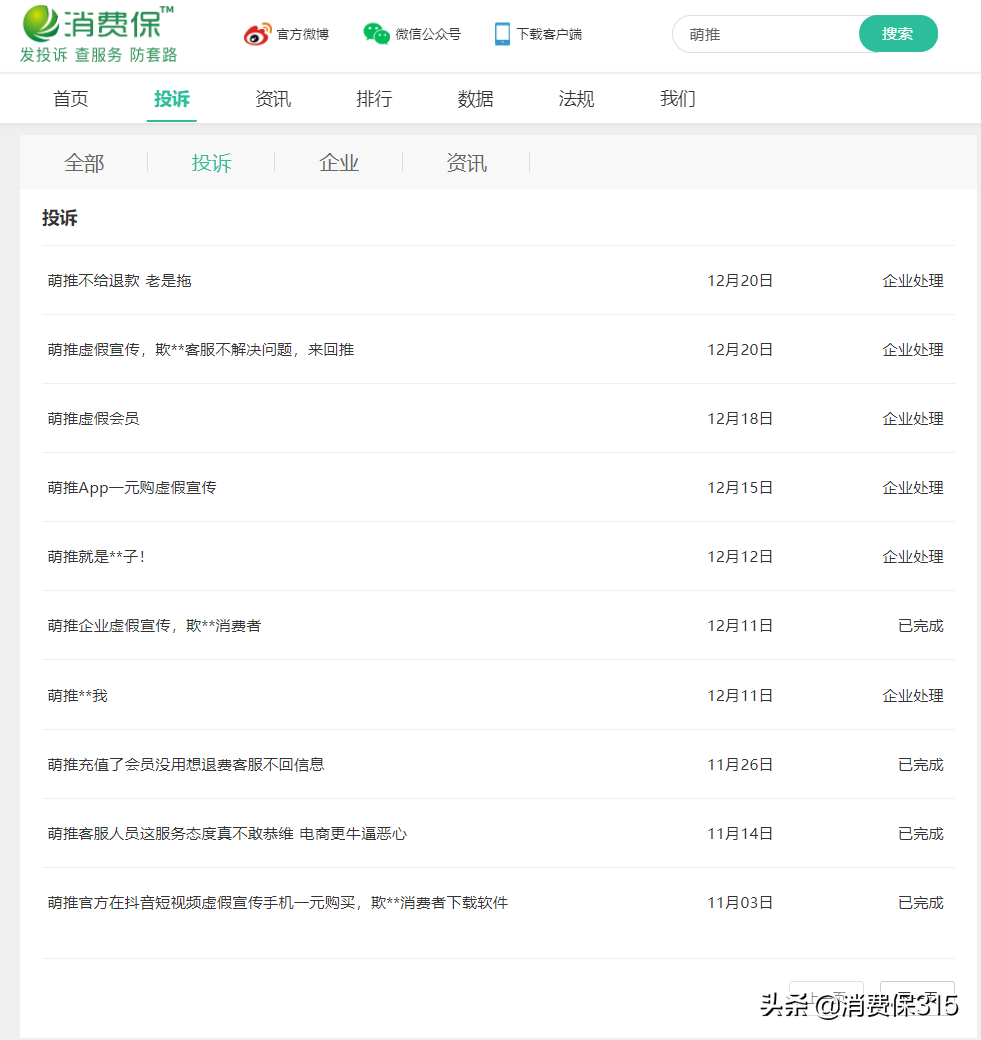Switch to the 全部 results tab
Viewport: 981px width, 1040px height.
pos(84,162)
